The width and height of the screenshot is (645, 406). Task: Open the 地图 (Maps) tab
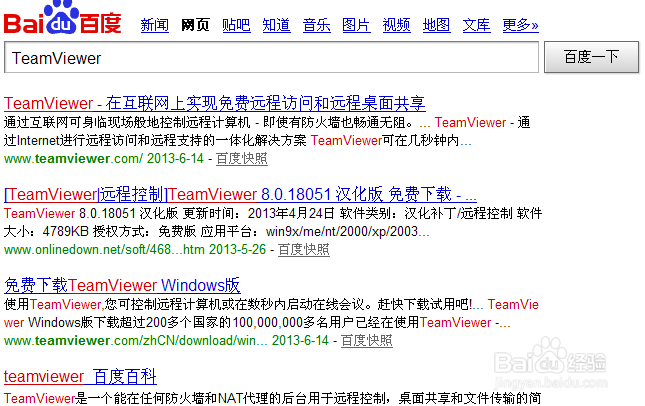(436, 25)
